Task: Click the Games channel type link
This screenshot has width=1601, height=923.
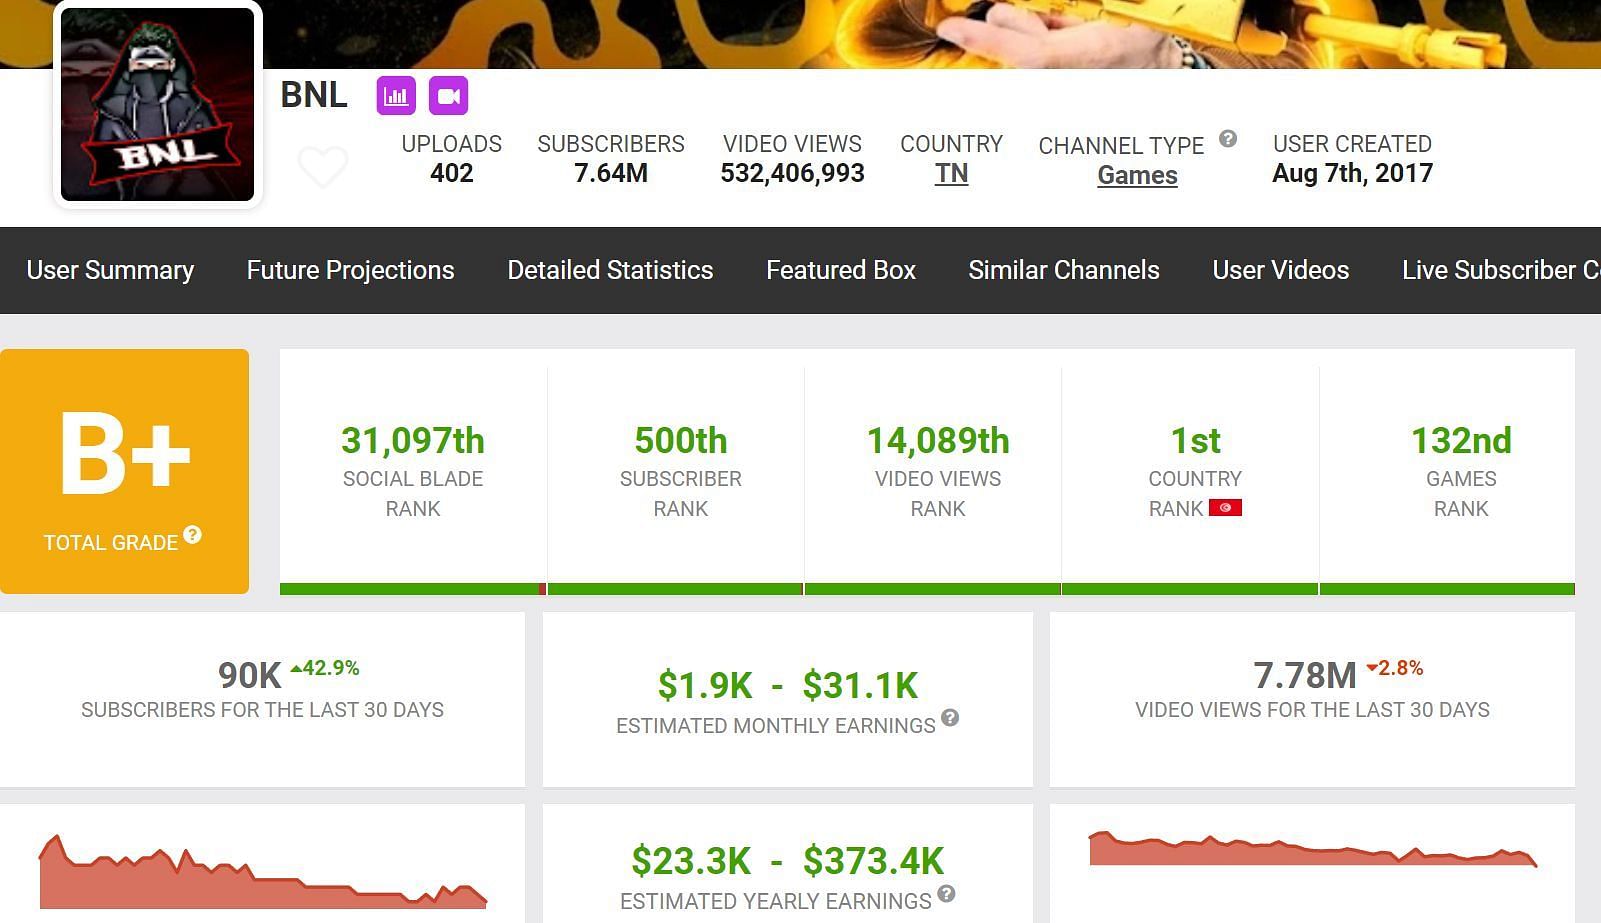Action: [1137, 175]
